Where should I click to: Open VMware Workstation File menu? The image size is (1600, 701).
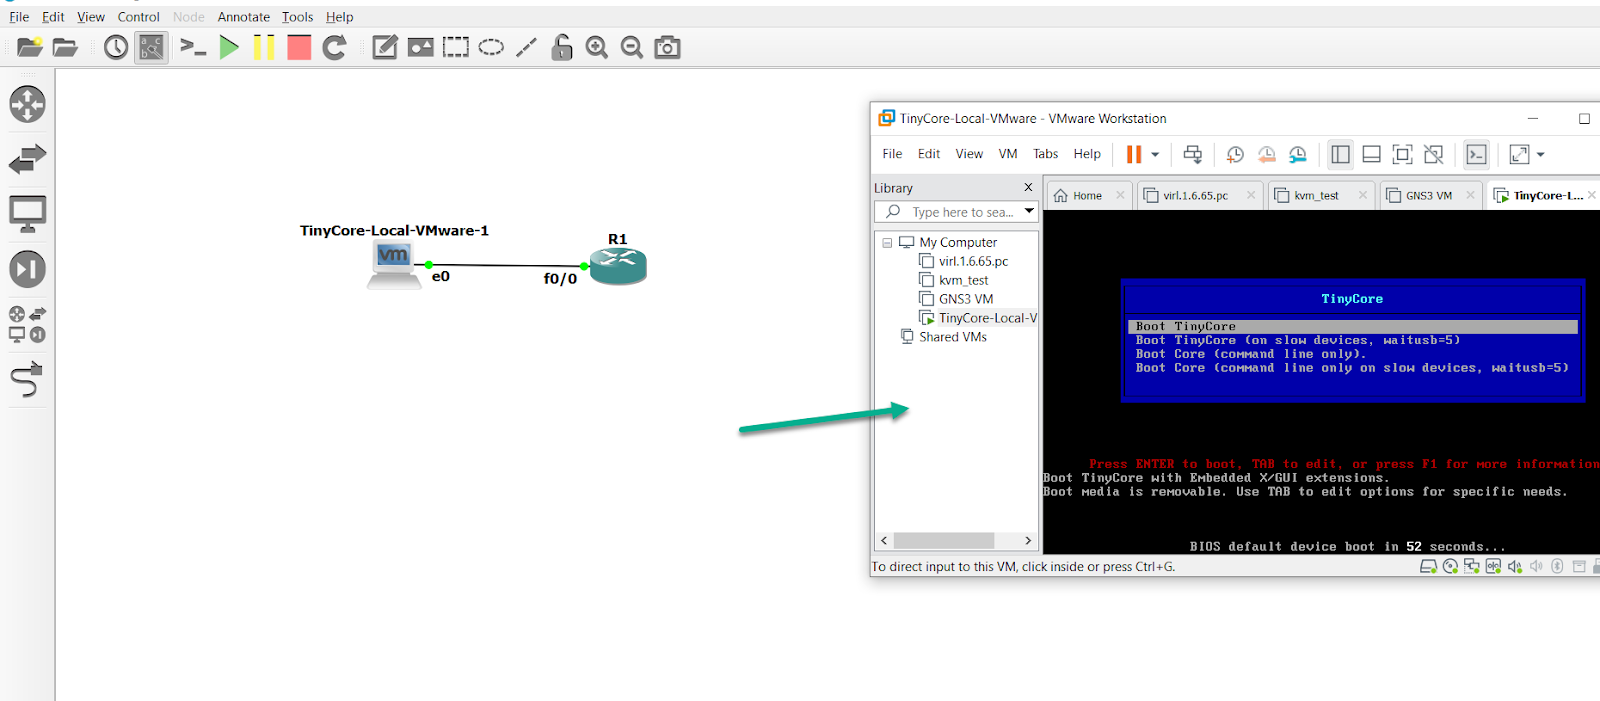(x=892, y=154)
